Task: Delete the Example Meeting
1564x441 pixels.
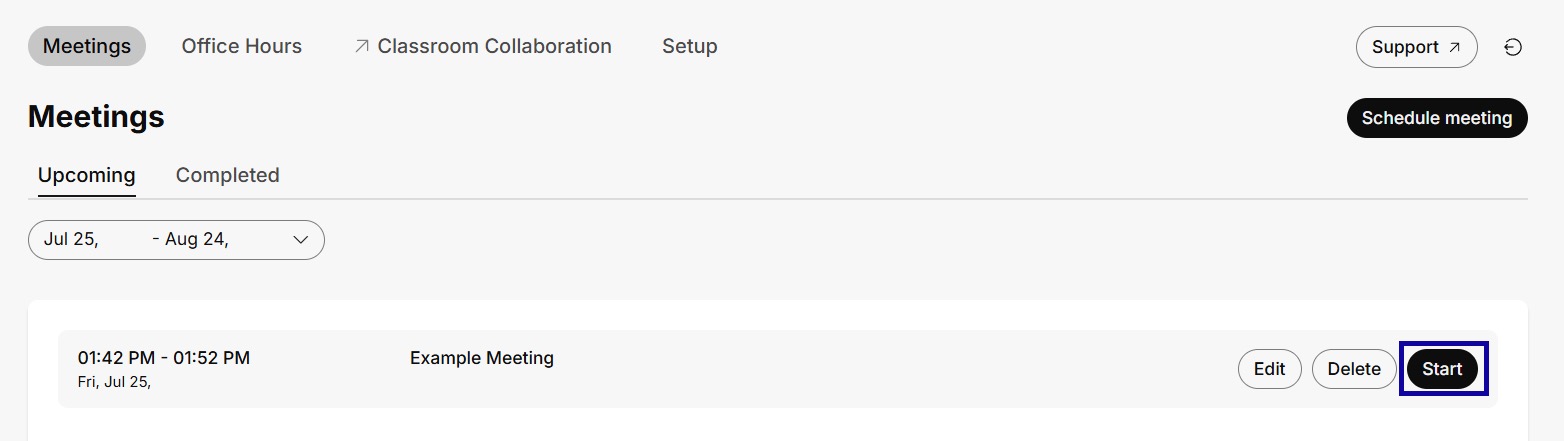Action: click(1353, 369)
